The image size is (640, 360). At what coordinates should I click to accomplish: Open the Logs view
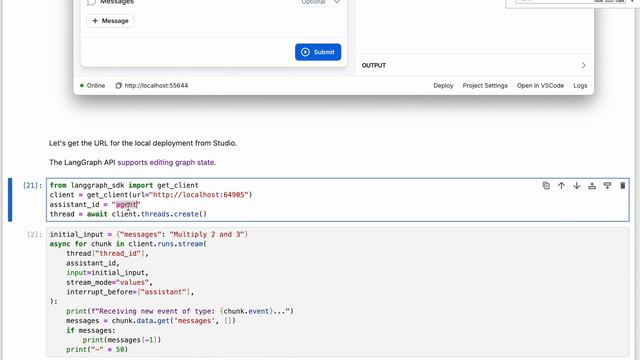point(580,86)
